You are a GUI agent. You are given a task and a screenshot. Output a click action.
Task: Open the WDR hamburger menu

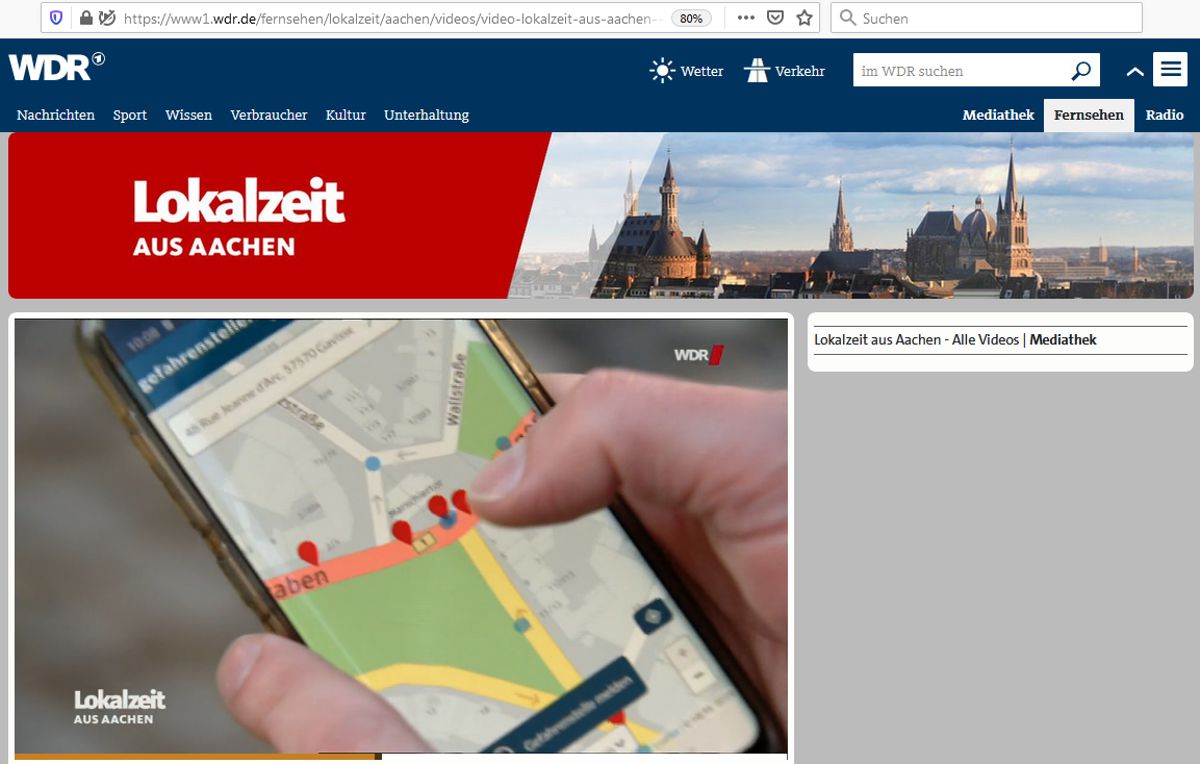(1170, 70)
